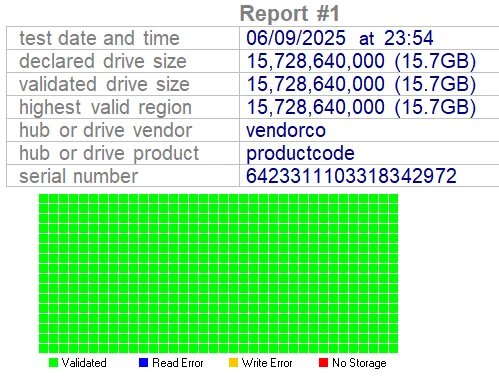Click the Report #1 heading
Viewport: 499px width, 379px height.
point(289,14)
